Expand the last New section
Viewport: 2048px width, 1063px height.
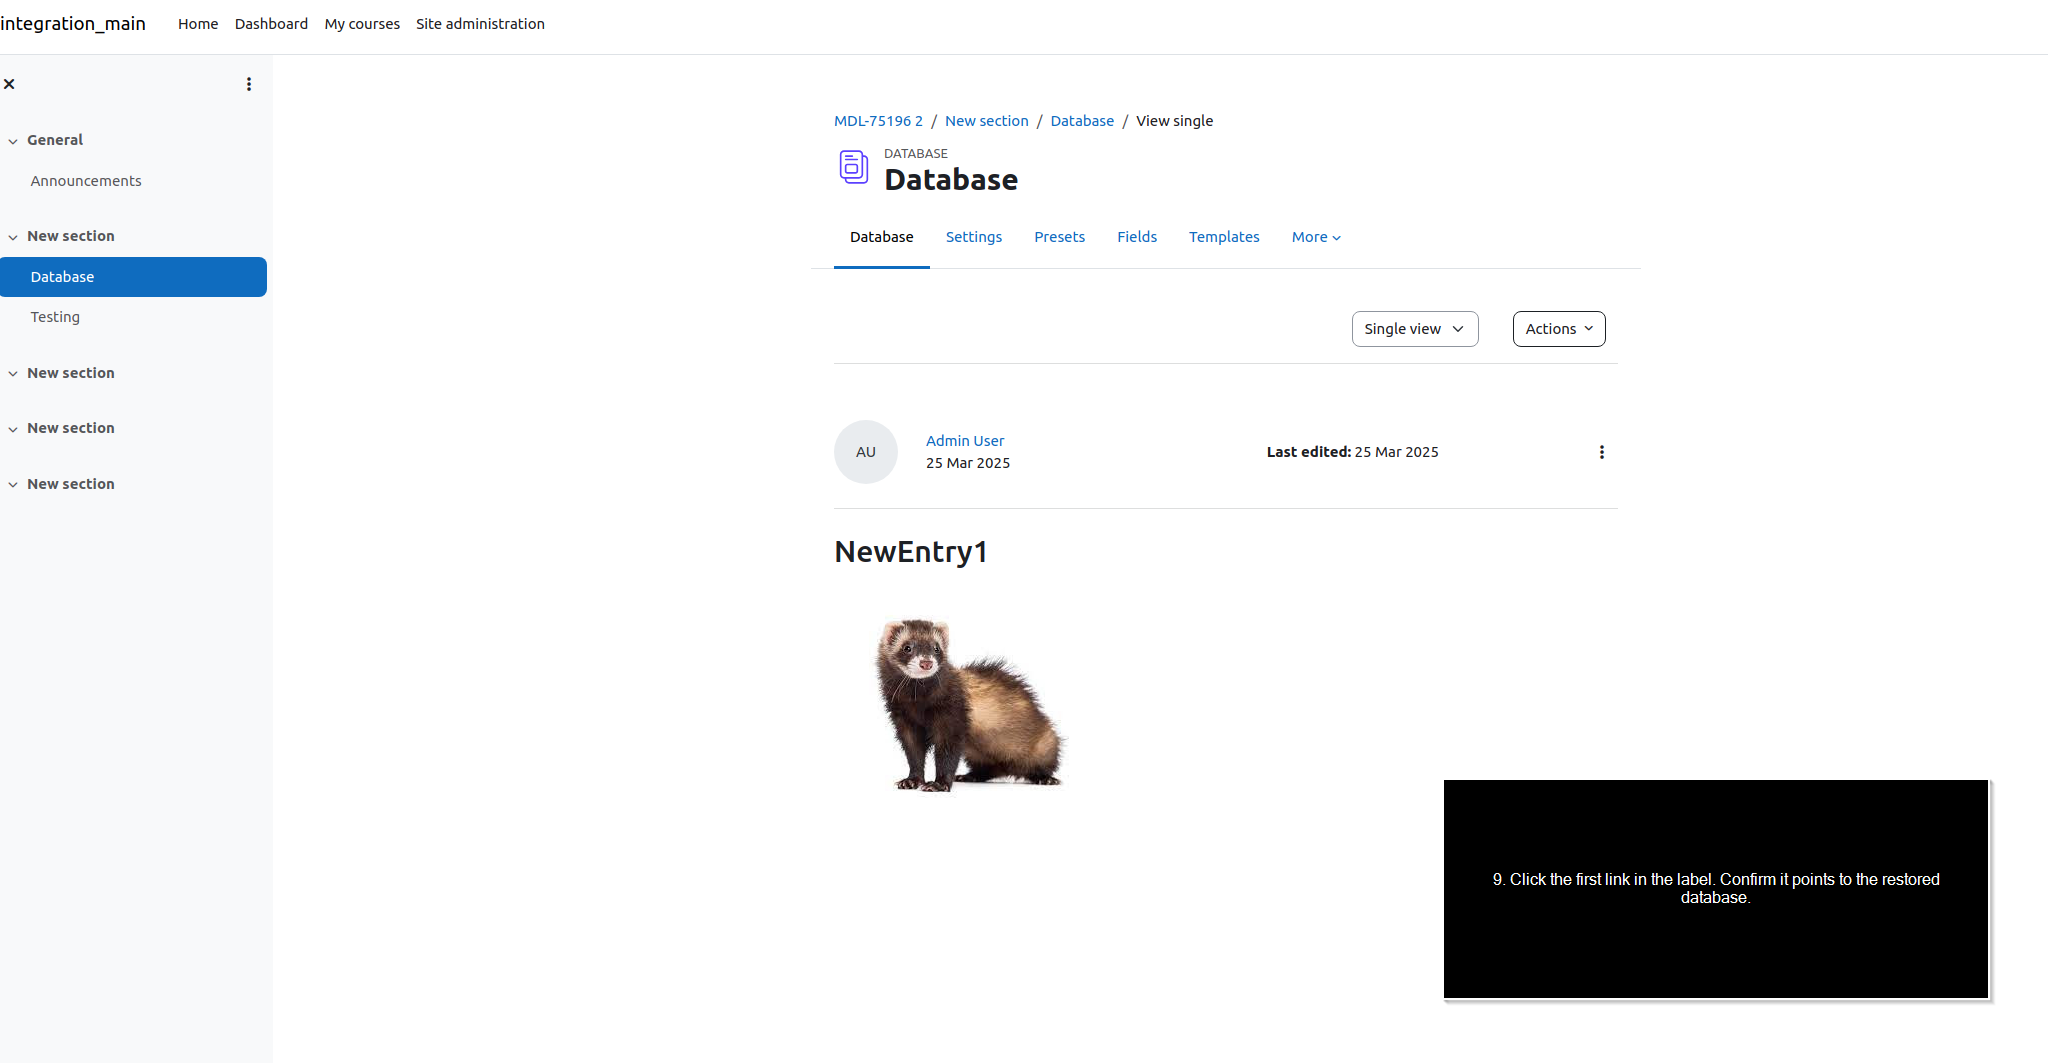click(x=13, y=485)
